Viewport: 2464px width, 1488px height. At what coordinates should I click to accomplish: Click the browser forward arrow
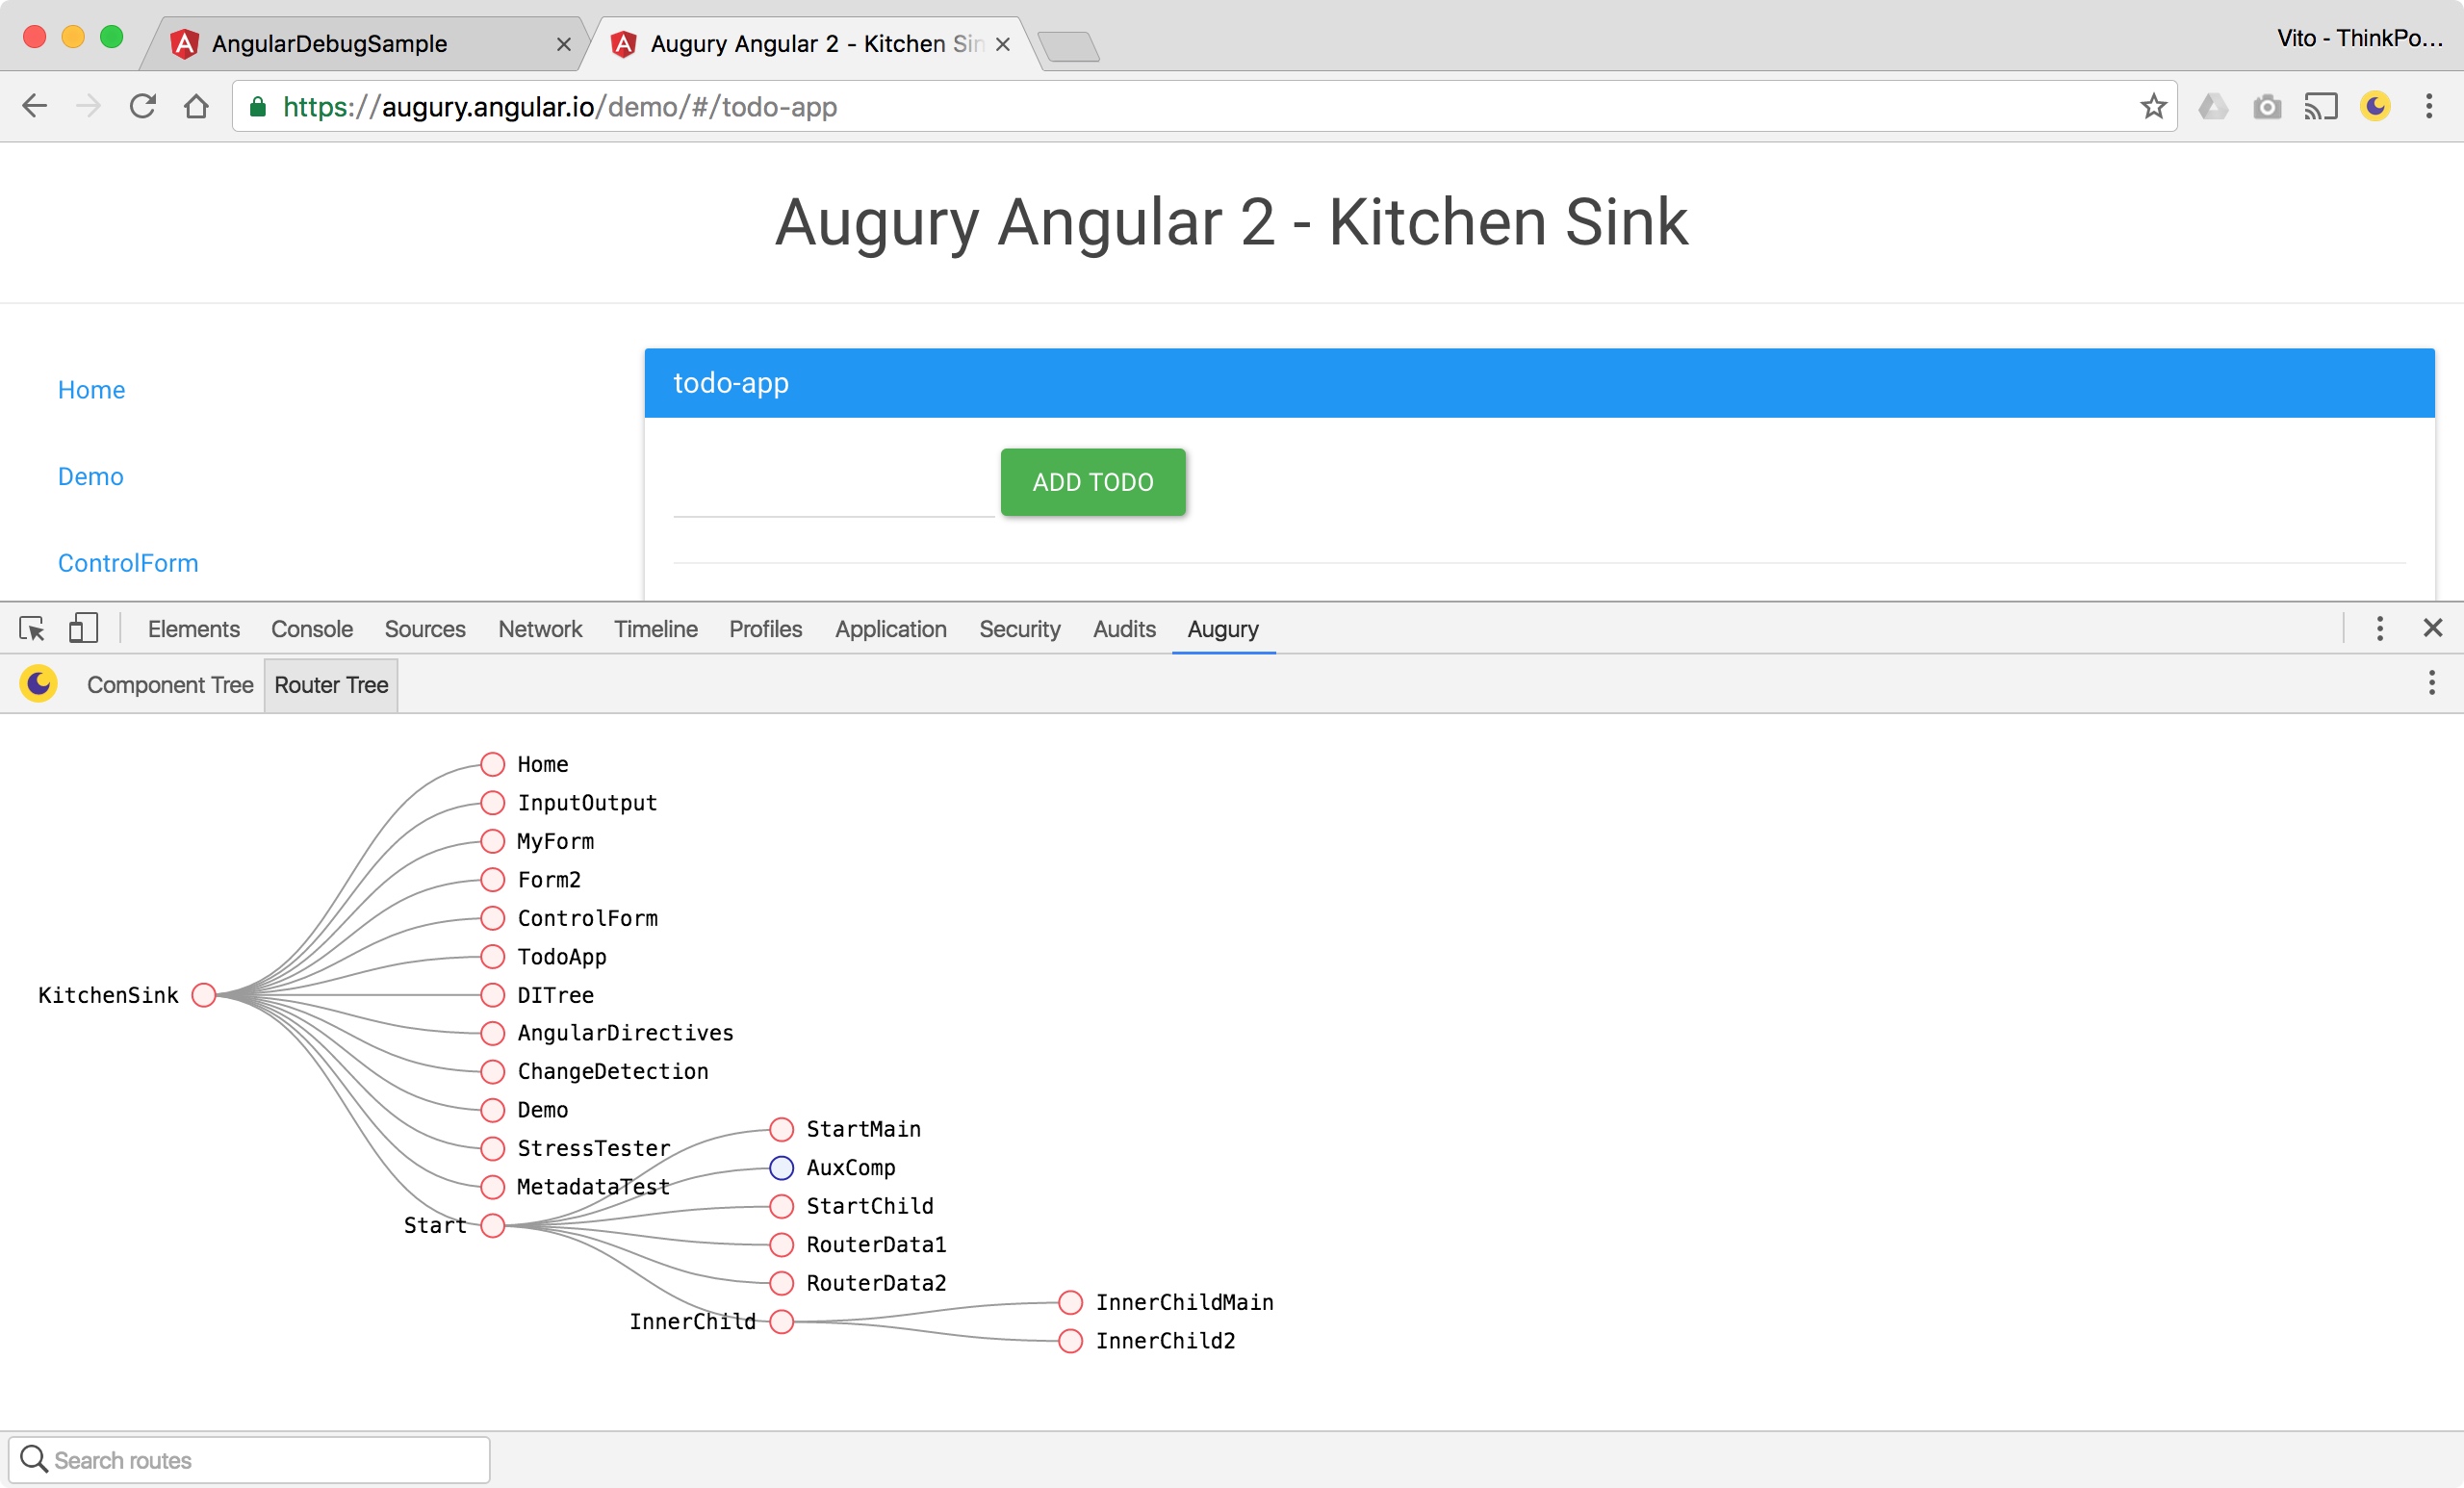point(89,106)
